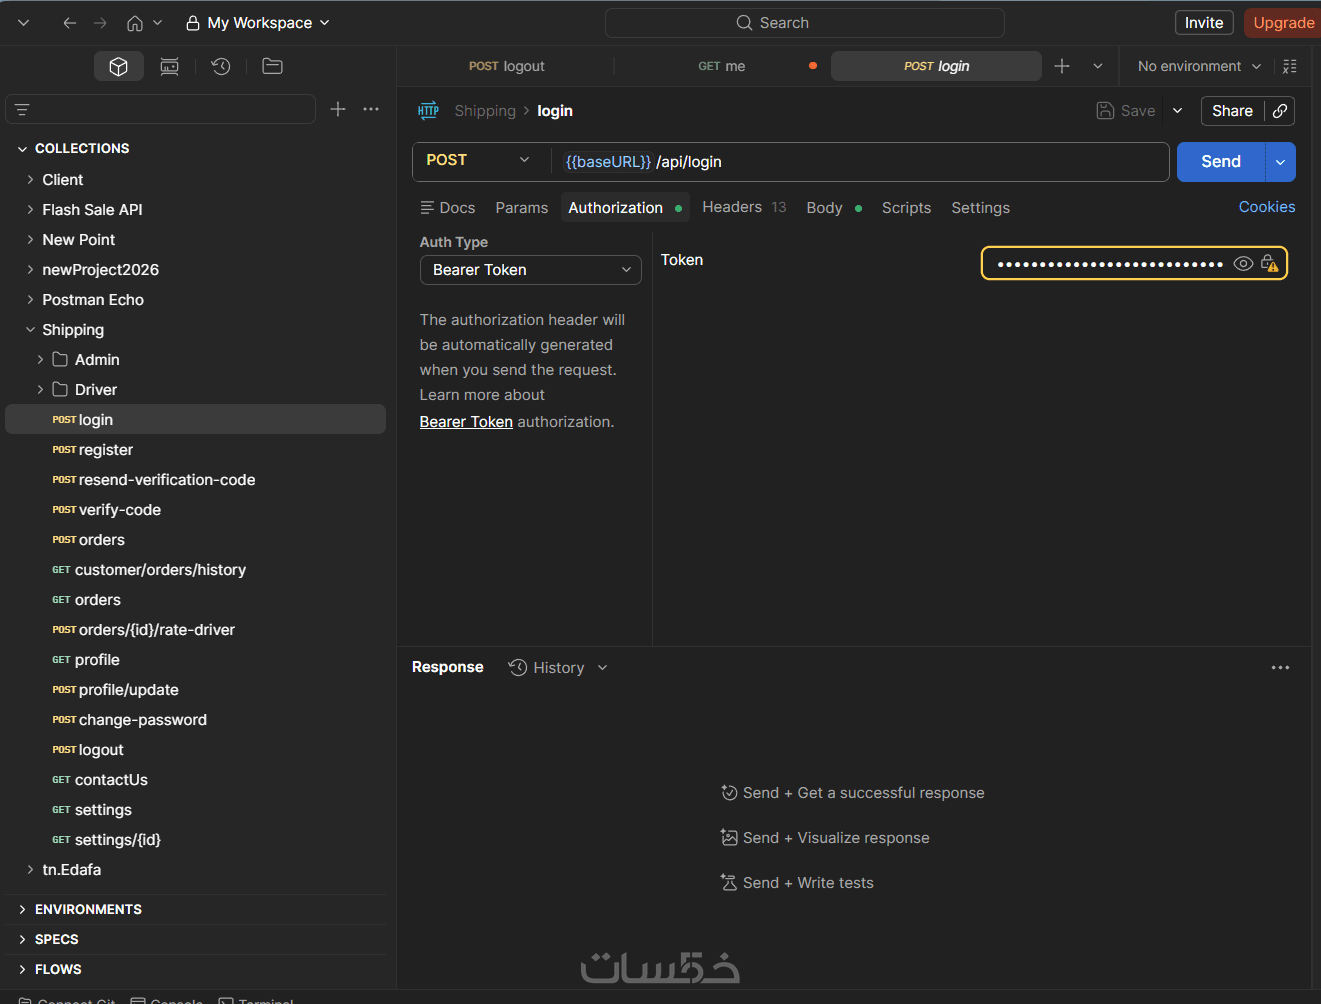Open the Collections view cube icon
The width and height of the screenshot is (1321, 1004).
[118, 66]
